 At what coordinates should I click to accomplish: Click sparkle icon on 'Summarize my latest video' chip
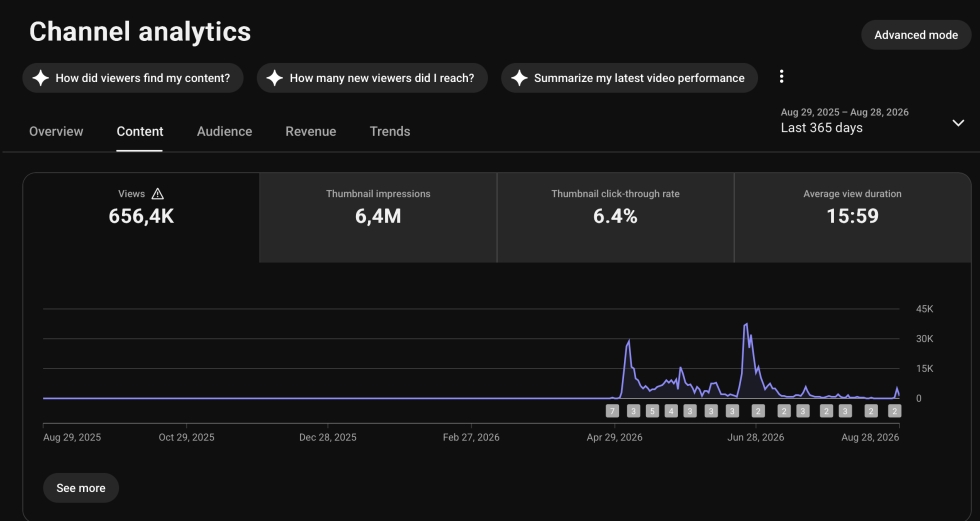[519, 78]
